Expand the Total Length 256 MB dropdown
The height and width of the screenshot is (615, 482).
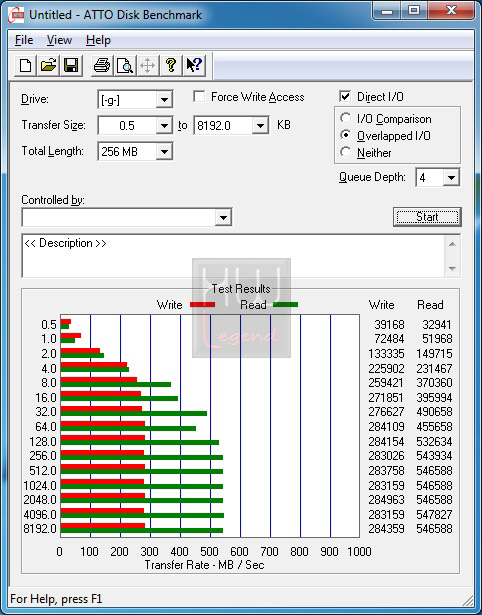(164, 151)
